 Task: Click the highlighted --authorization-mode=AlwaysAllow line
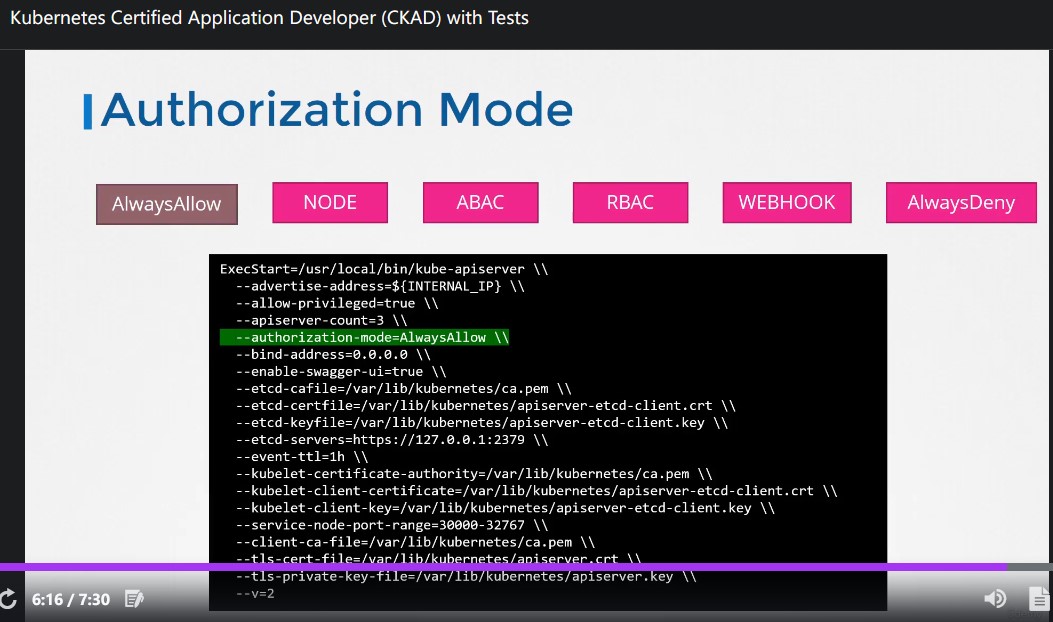coord(365,337)
